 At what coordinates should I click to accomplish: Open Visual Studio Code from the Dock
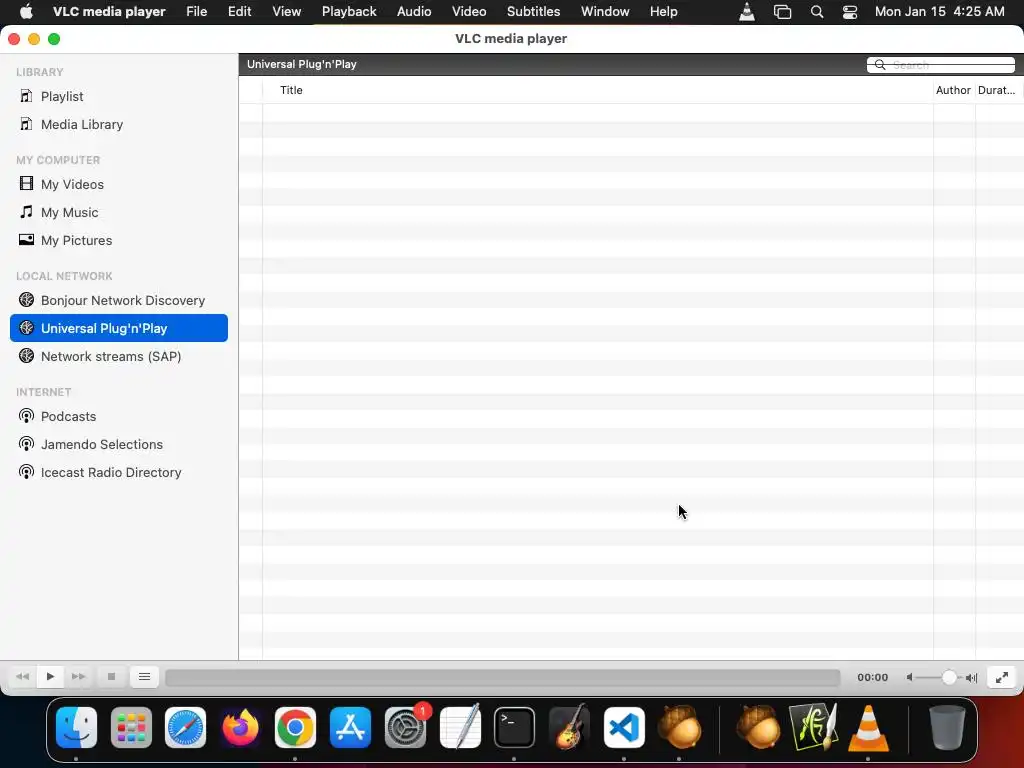[624, 728]
